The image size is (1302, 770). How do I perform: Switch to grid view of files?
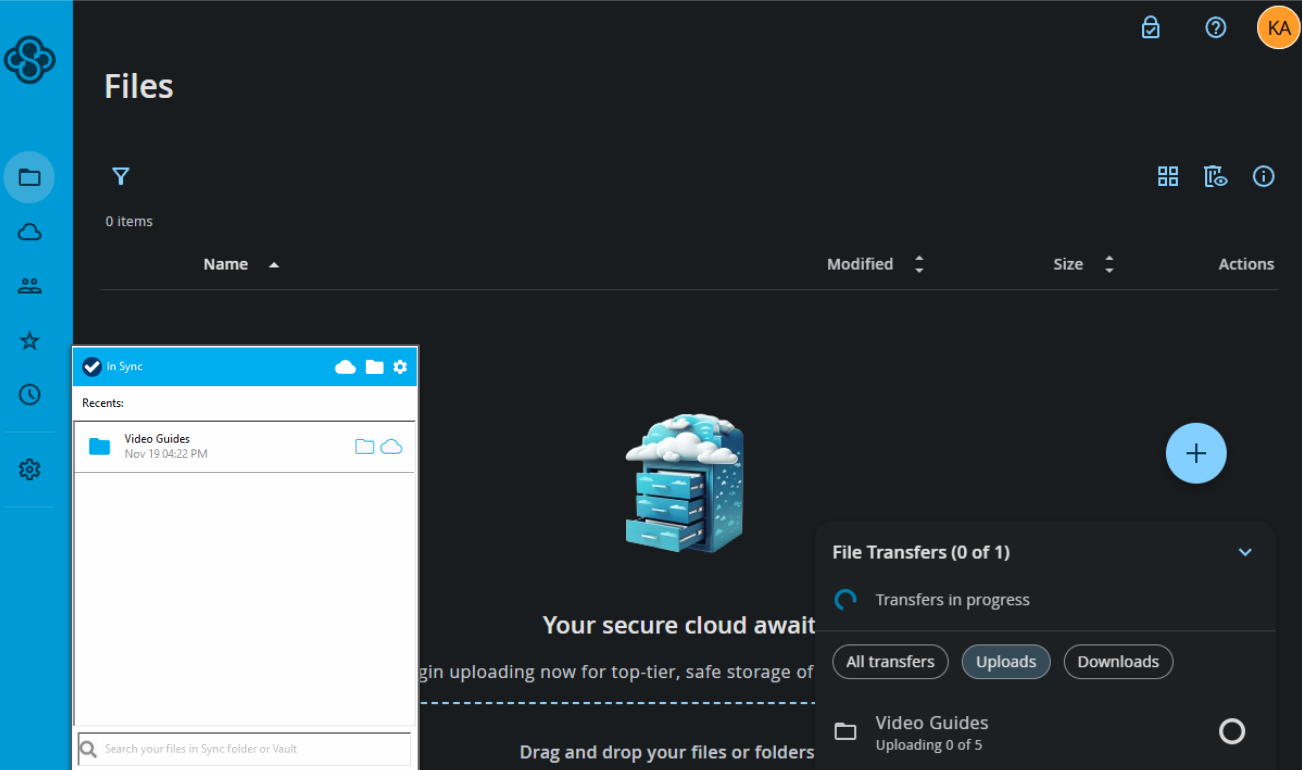click(x=1167, y=176)
